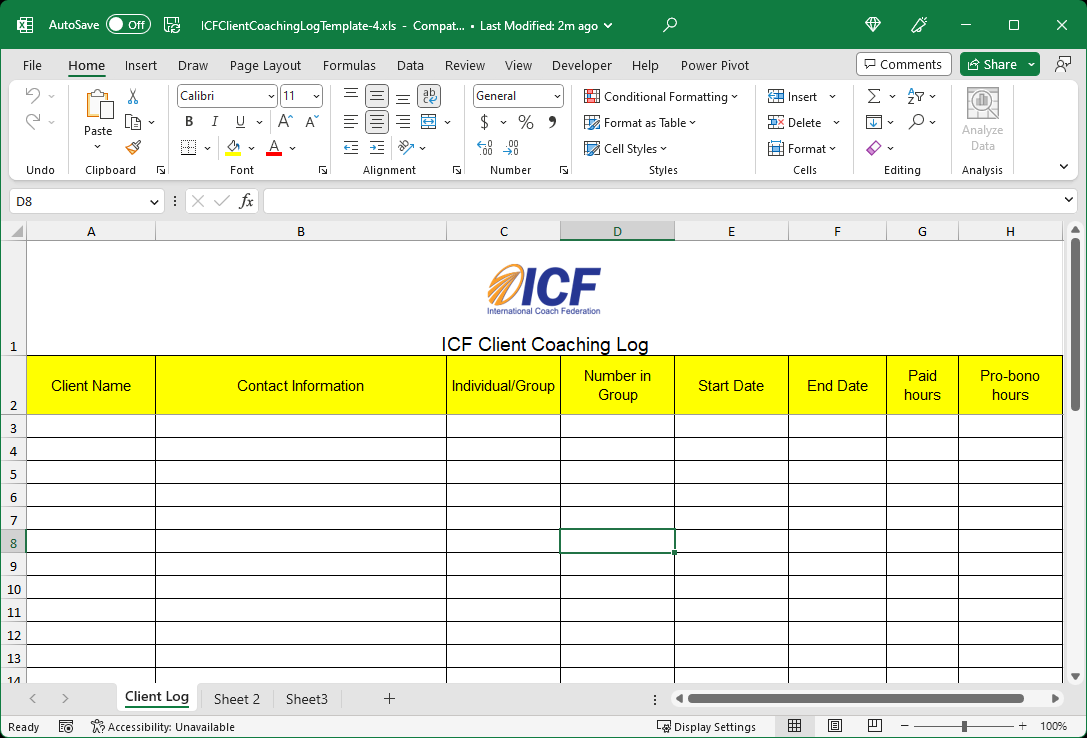Click the Cut scissors icon
This screenshot has height=738, width=1087.
pos(133,97)
